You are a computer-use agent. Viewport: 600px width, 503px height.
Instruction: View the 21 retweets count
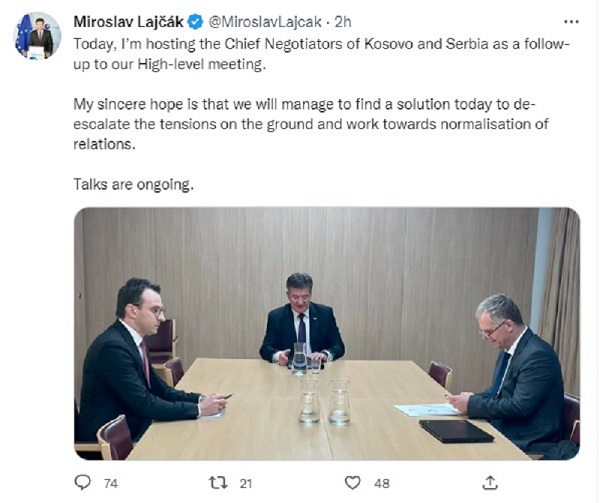[246, 483]
